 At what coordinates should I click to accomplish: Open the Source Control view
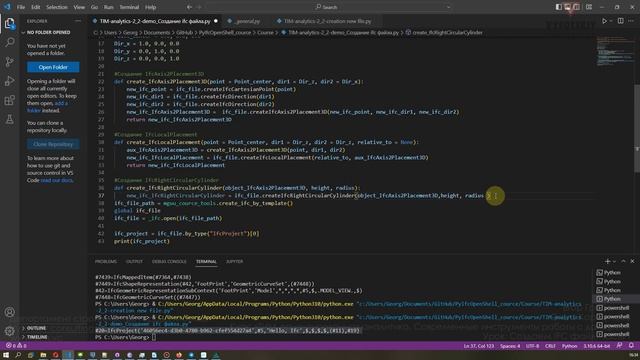[x=9, y=62]
